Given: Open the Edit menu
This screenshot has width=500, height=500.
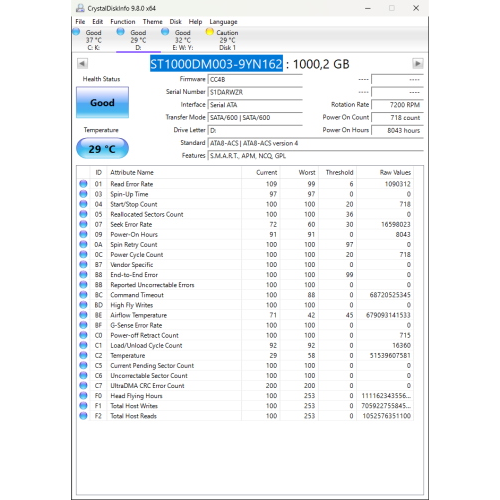Looking at the screenshot, I should click(97, 22).
